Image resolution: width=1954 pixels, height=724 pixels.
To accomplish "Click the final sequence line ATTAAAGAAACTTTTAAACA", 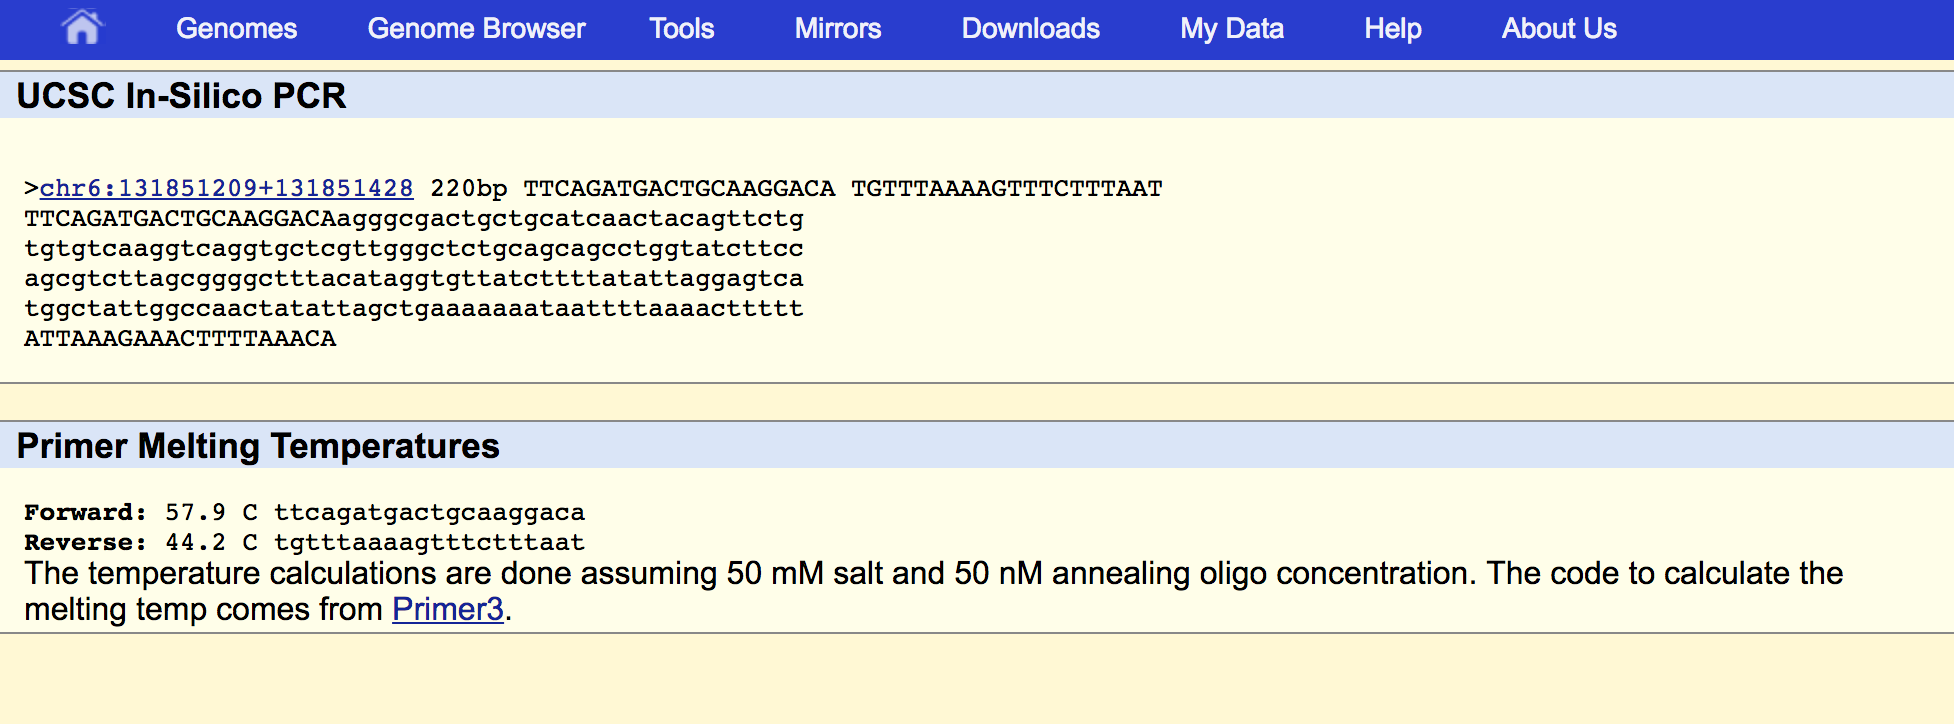I will pyautogui.click(x=180, y=338).
